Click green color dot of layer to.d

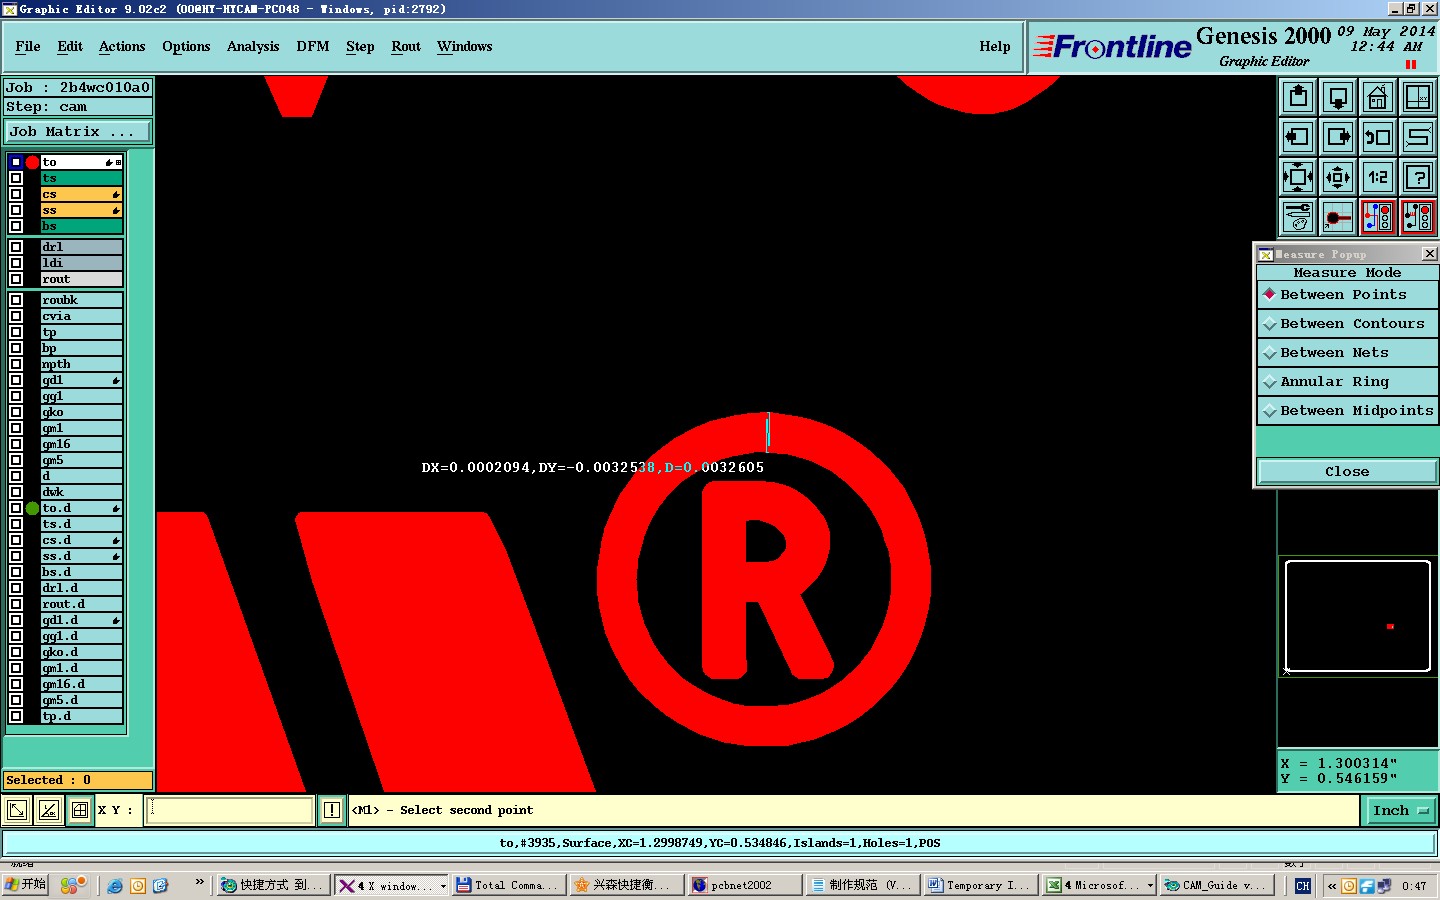[32, 508]
